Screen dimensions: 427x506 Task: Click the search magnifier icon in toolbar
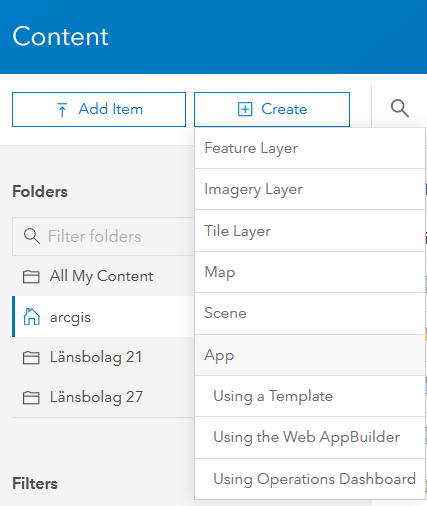(400, 108)
